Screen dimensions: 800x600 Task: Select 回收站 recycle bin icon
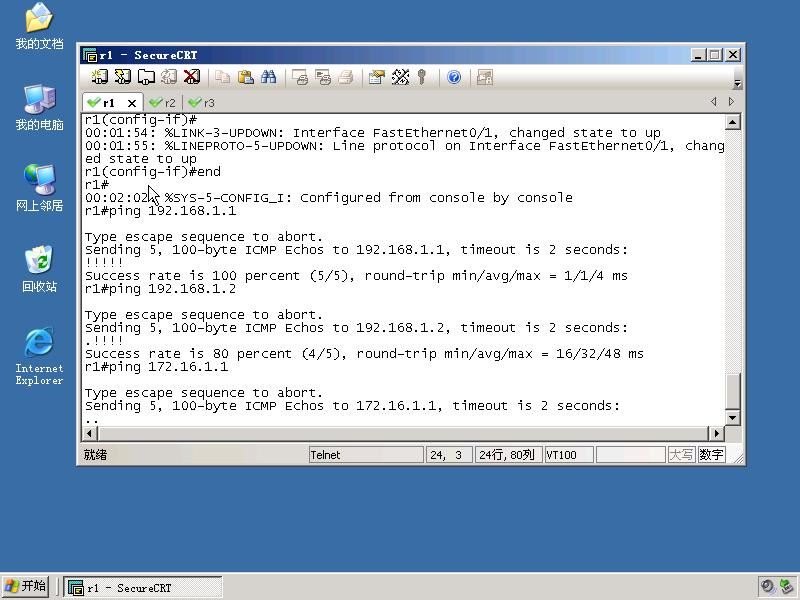(39, 269)
